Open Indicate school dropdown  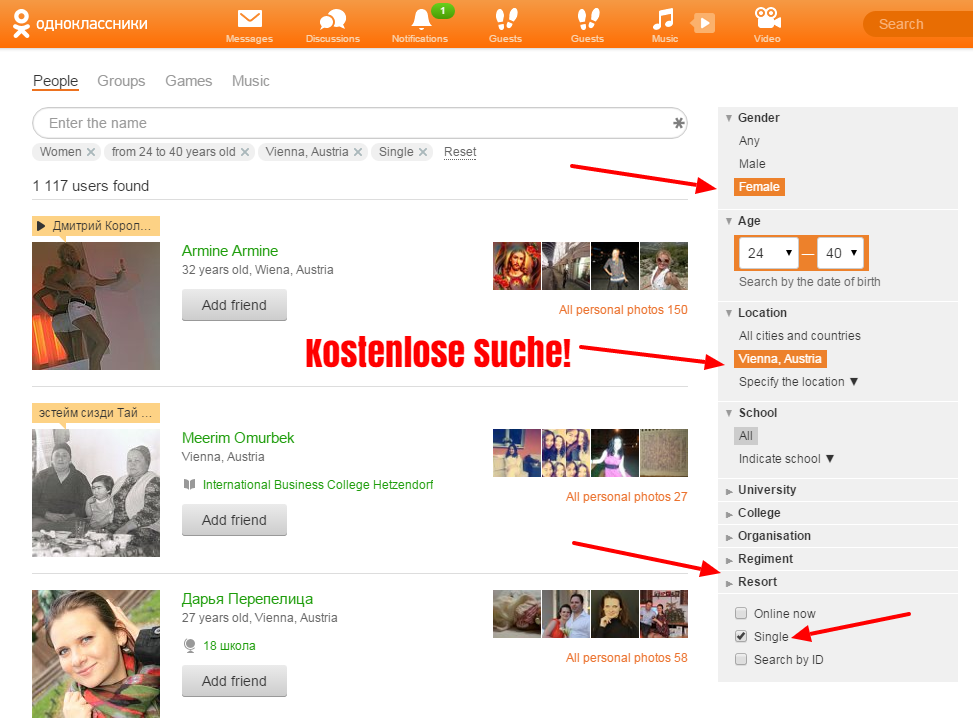click(x=786, y=459)
